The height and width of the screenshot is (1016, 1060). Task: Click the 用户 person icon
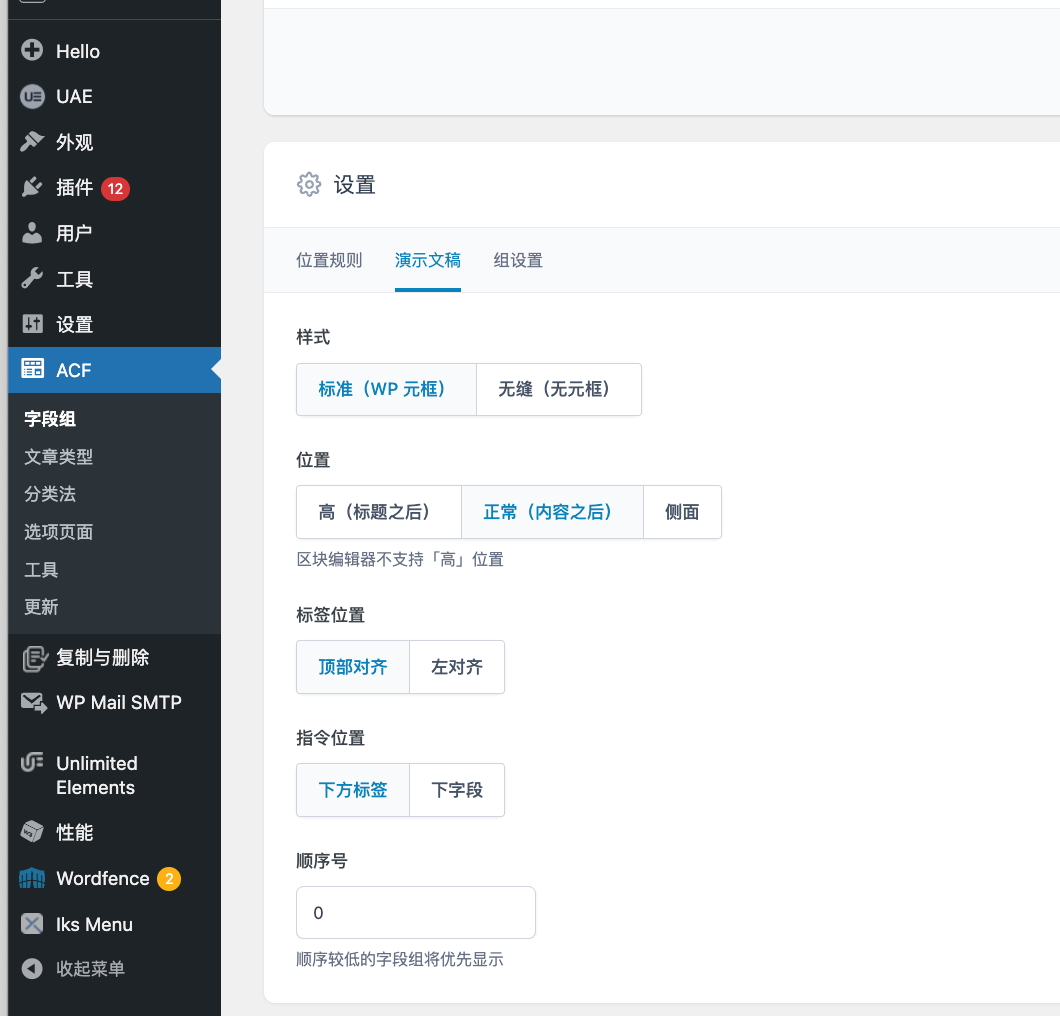click(32, 233)
